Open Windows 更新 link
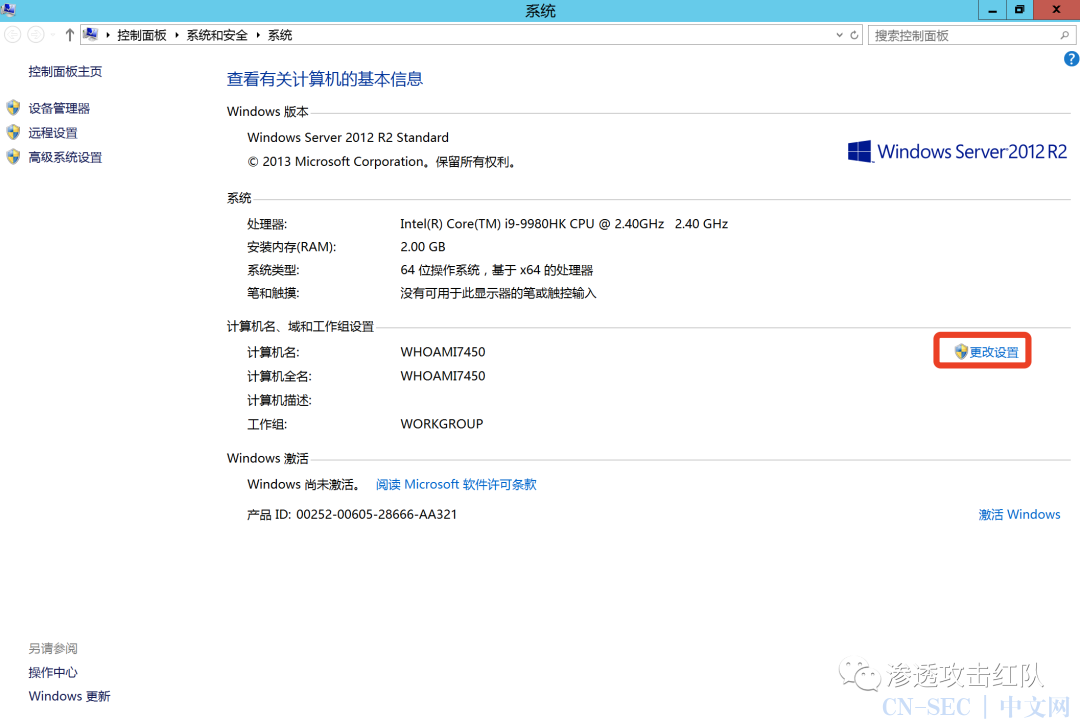 click(x=70, y=696)
